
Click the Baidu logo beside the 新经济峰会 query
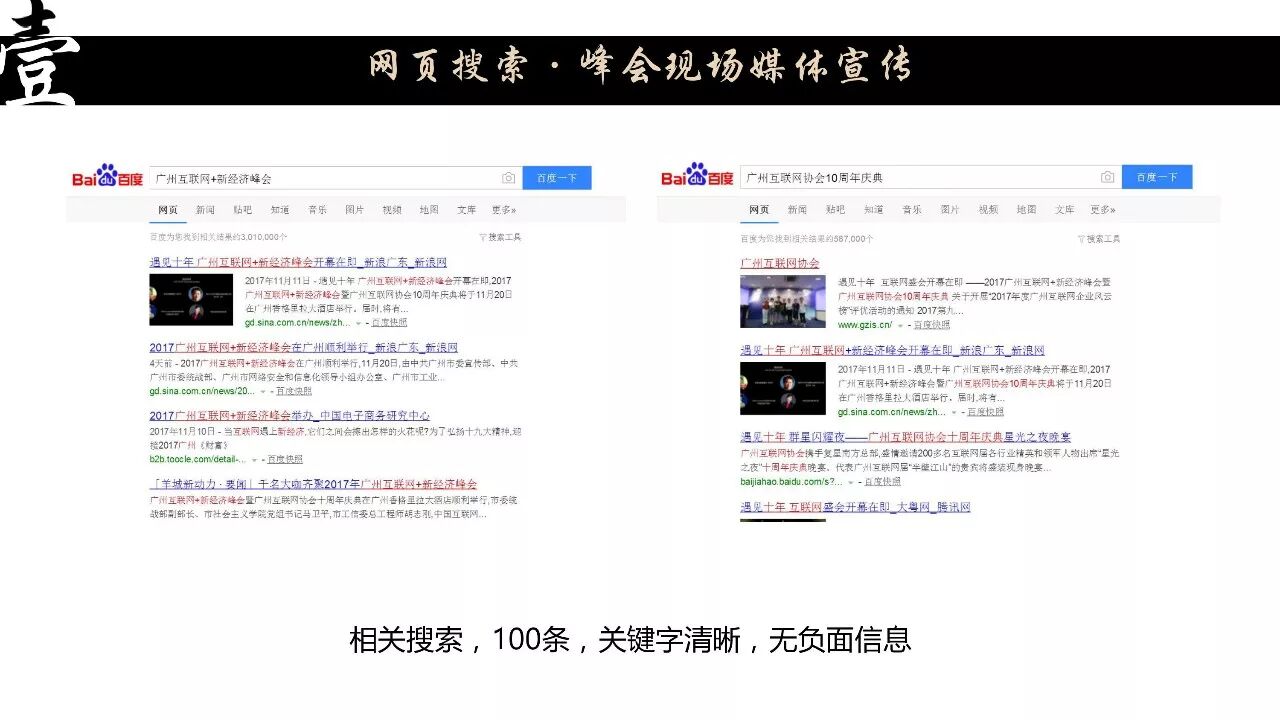point(108,176)
